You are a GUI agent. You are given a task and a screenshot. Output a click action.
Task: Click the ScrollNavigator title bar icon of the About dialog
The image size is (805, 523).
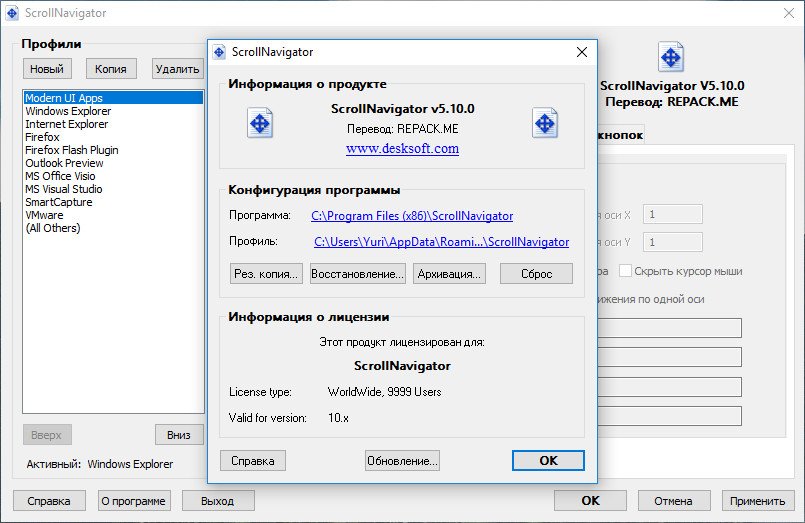pyautogui.click(x=219, y=52)
